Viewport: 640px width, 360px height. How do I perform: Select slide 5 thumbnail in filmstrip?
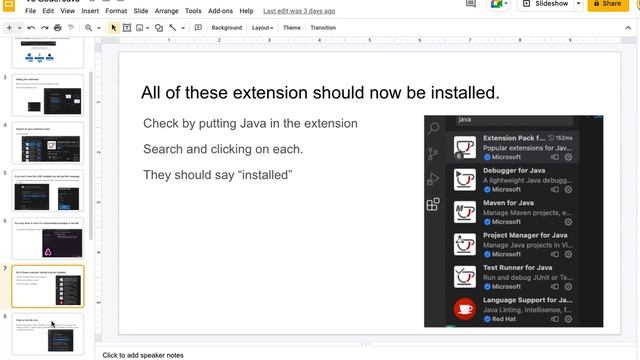point(48,191)
